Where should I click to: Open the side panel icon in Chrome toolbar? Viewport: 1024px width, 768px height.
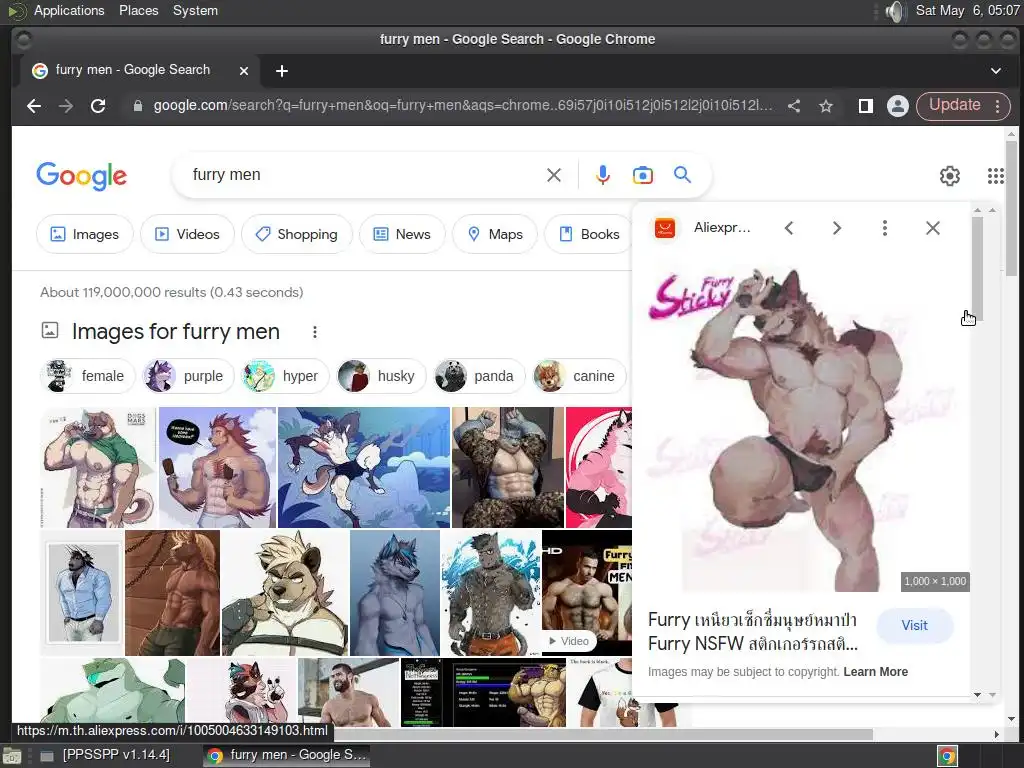[865, 106]
